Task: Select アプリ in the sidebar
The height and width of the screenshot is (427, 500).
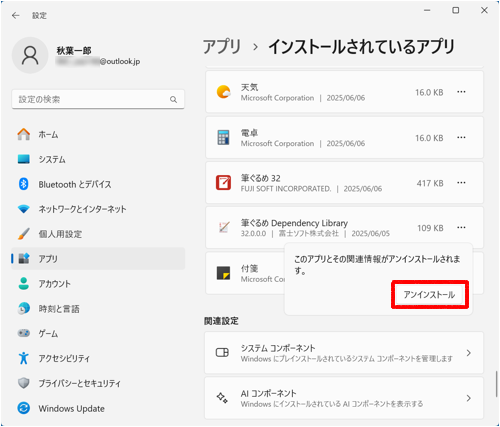Action: tap(98, 259)
